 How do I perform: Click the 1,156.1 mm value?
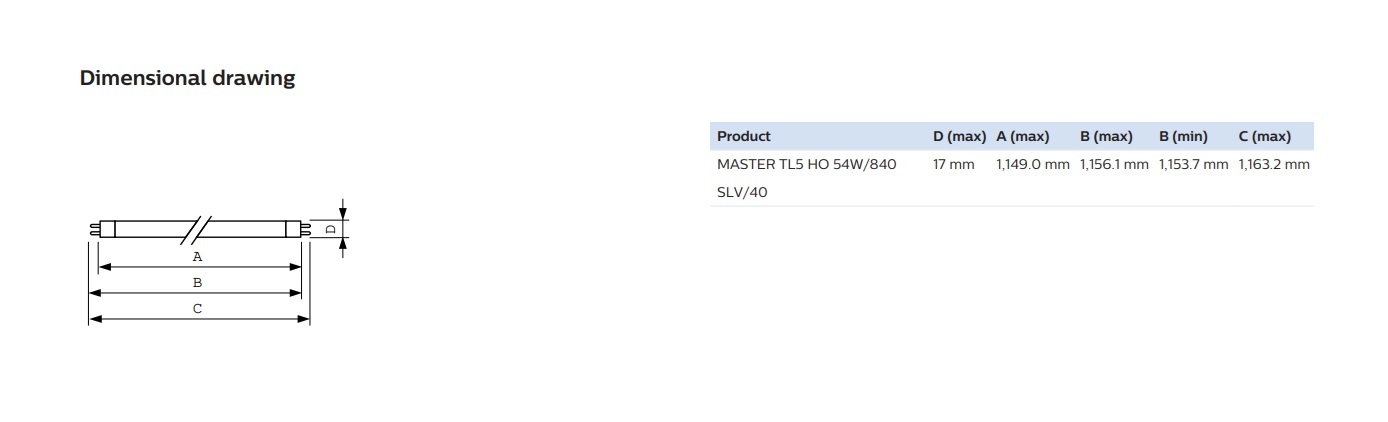1114,164
